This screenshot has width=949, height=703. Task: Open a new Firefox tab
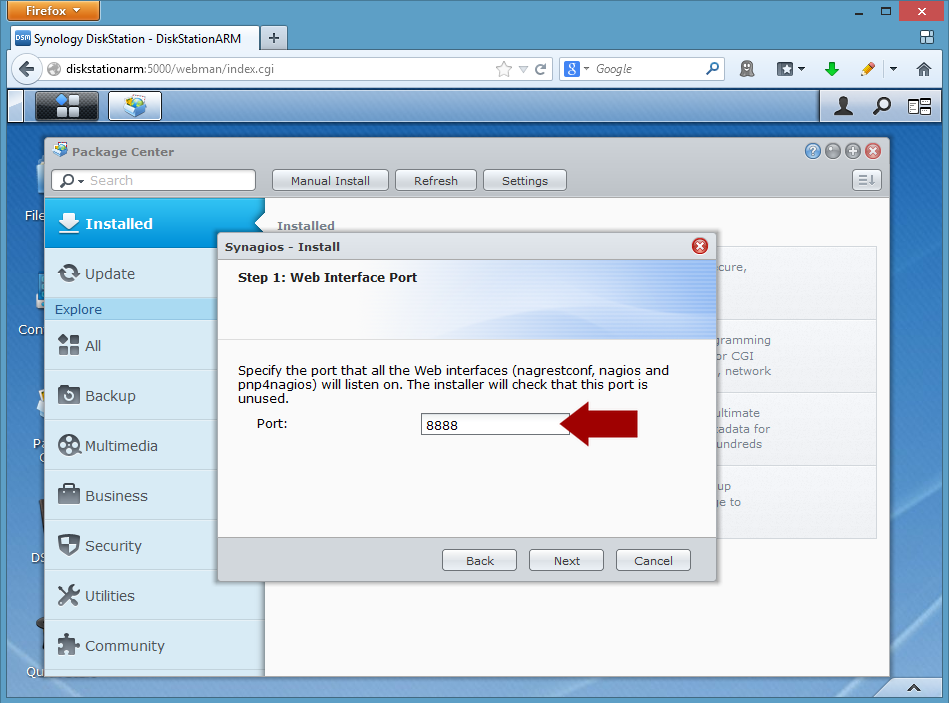[274, 38]
